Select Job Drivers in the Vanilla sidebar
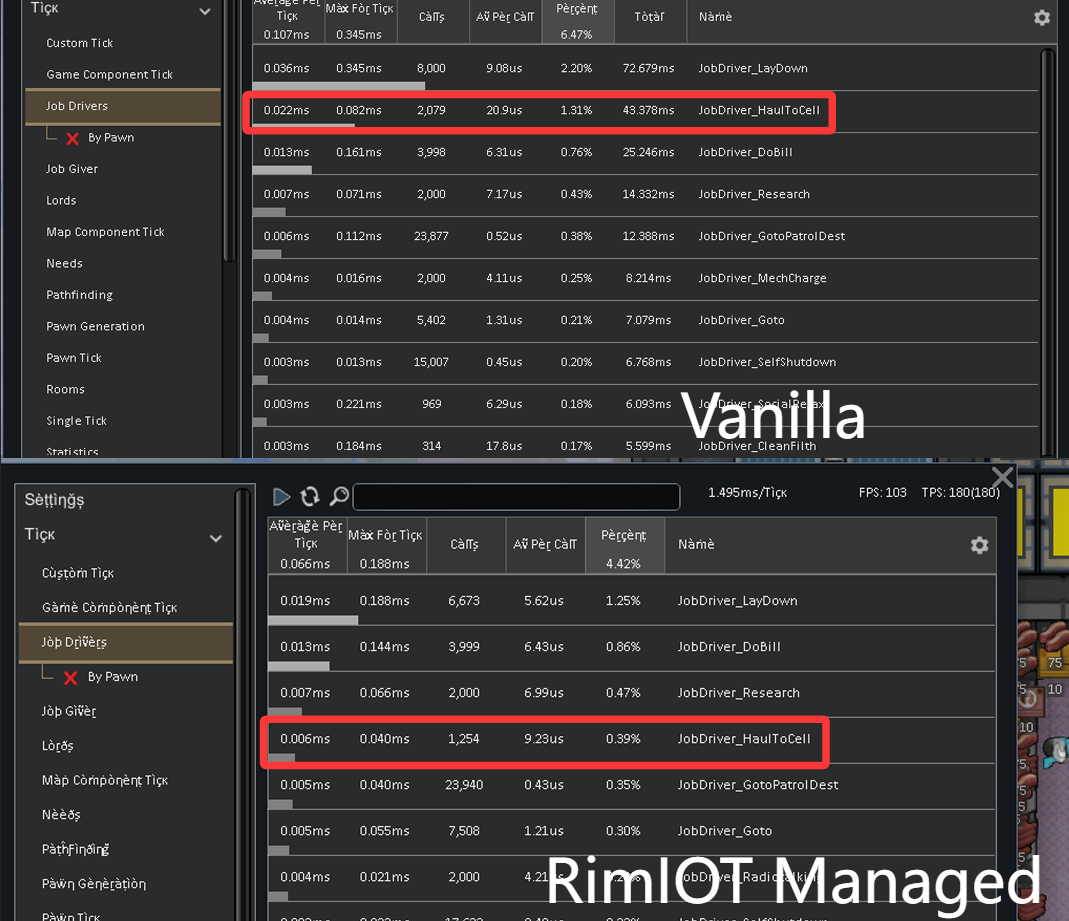This screenshot has width=1069, height=921. pos(123,106)
